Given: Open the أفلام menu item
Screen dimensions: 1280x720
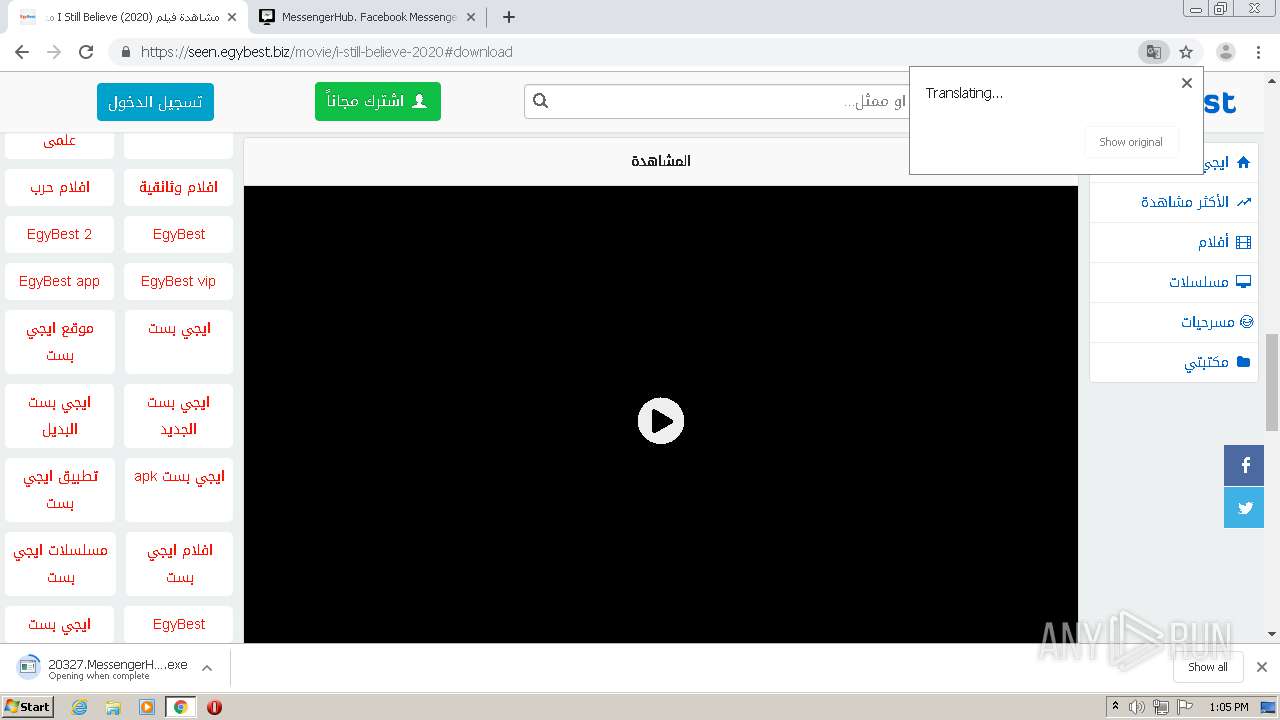Looking at the screenshot, I should [1174, 242].
